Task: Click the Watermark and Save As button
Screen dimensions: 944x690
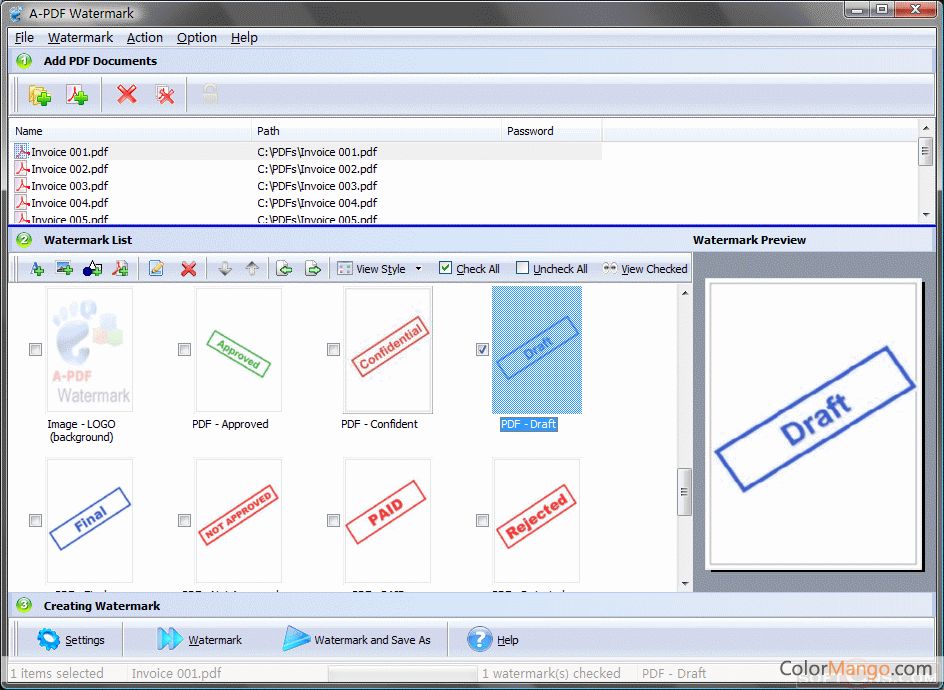Action: [357, 640]
